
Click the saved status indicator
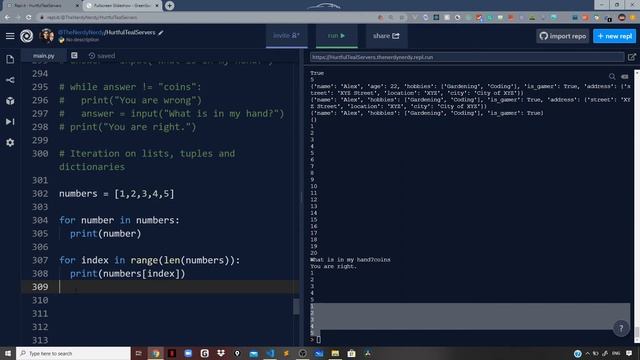tap(102, 56)
